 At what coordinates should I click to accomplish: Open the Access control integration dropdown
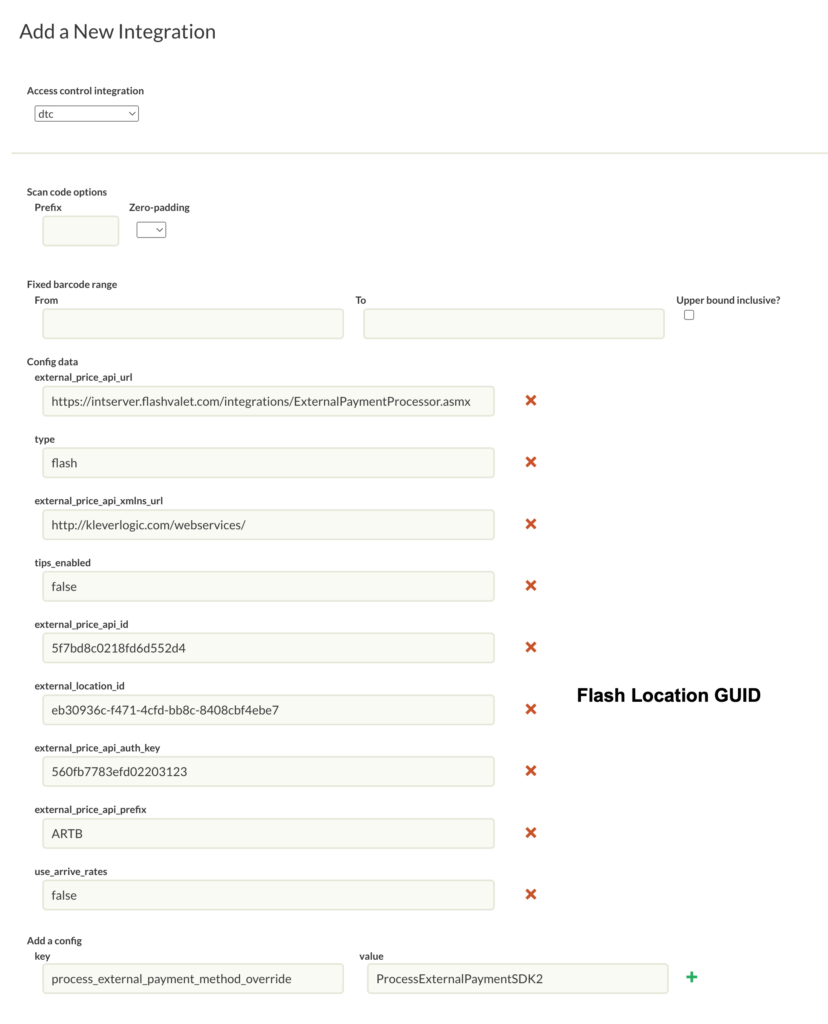point(86,114)
